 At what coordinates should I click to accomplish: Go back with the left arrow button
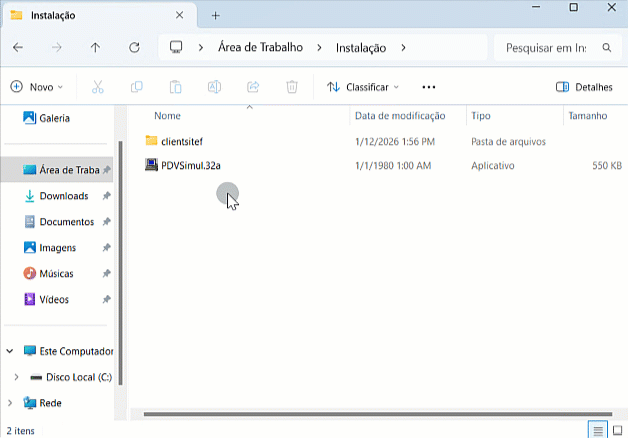pyautogui.click(x=18, y=48)
